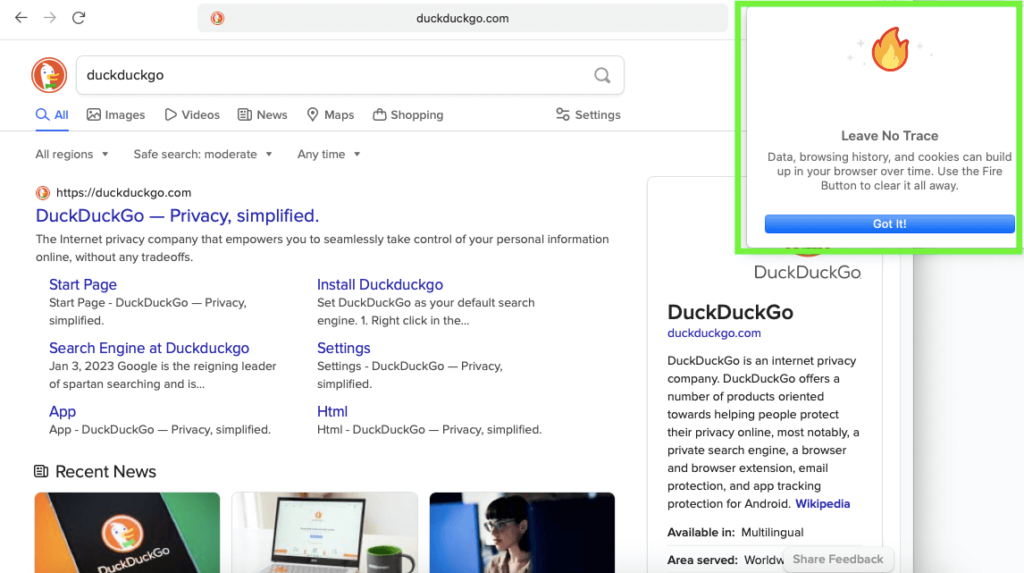Open the Settings menu in tab bar
Viewport: 1024px width, 573px height.
[x=588, y=115]
